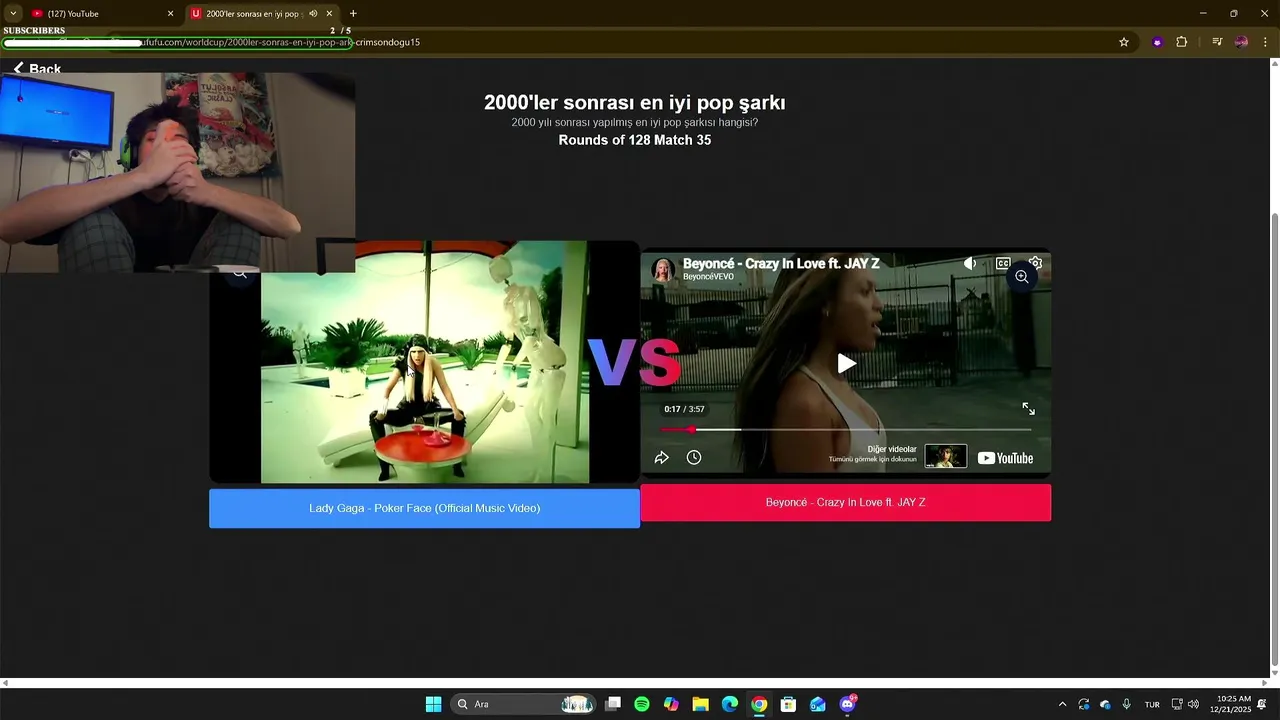Screen dimensions: 1280x720
Task: Open Task View on the taskbar
Action: [613, 704]
